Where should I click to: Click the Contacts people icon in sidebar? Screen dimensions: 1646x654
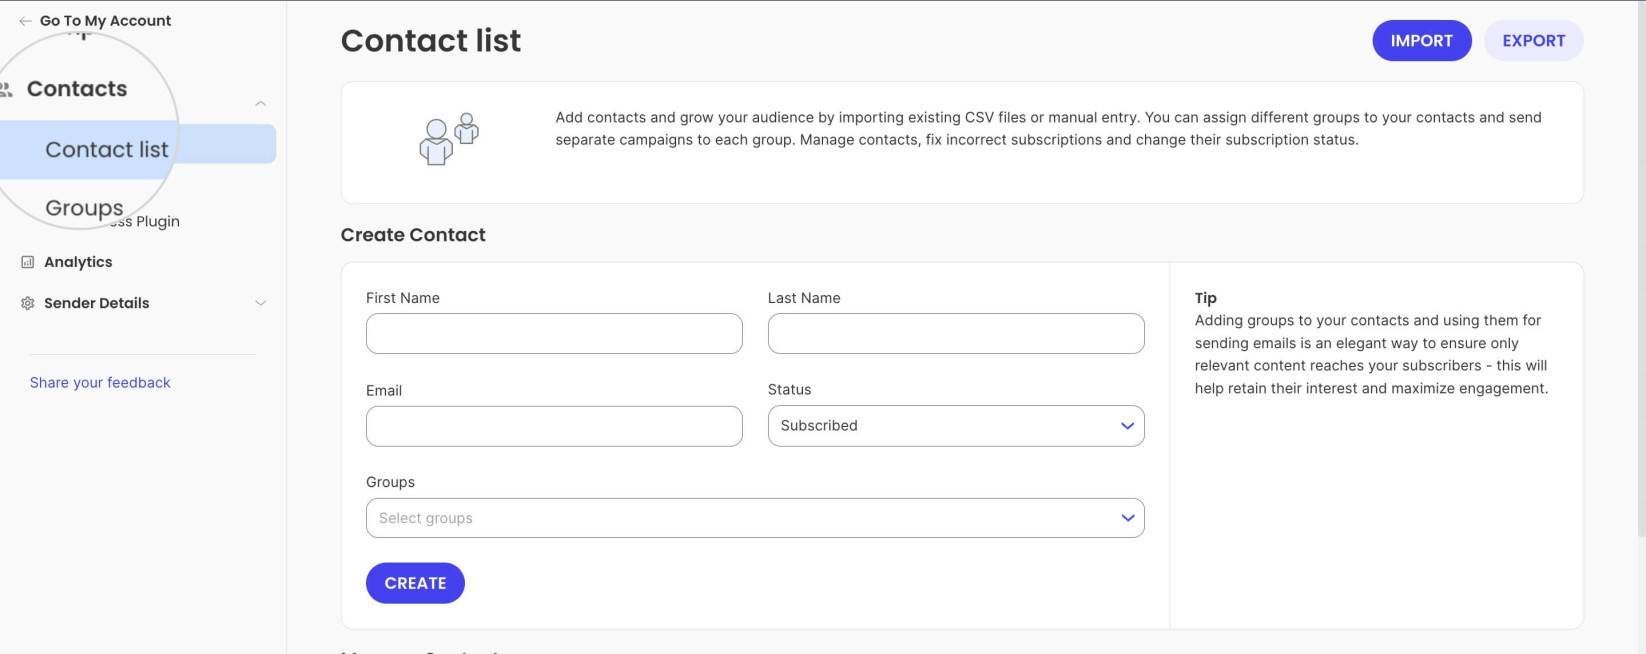(x=6, y=89)
